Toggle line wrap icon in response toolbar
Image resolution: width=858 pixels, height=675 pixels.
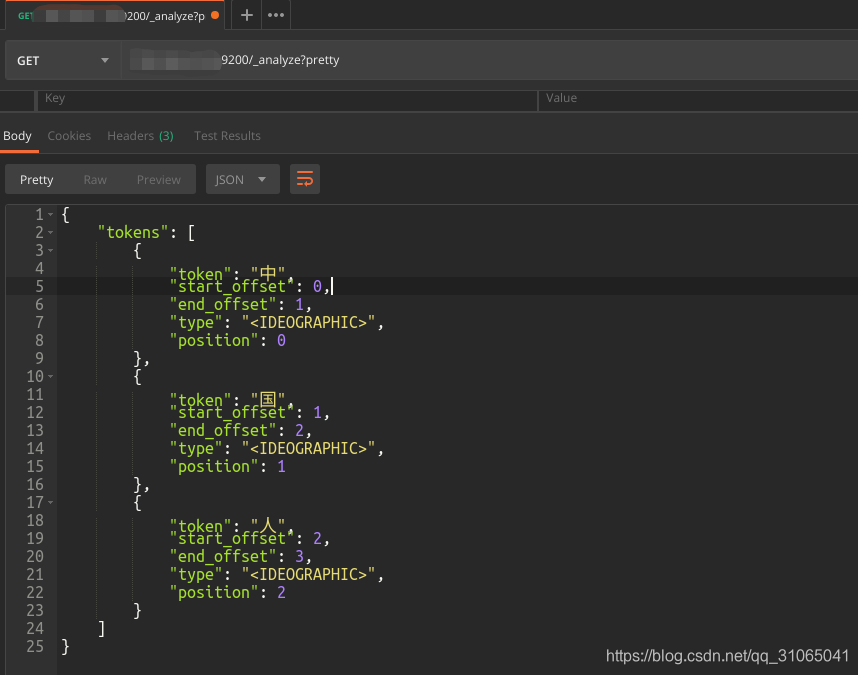(x=305, y=179)
